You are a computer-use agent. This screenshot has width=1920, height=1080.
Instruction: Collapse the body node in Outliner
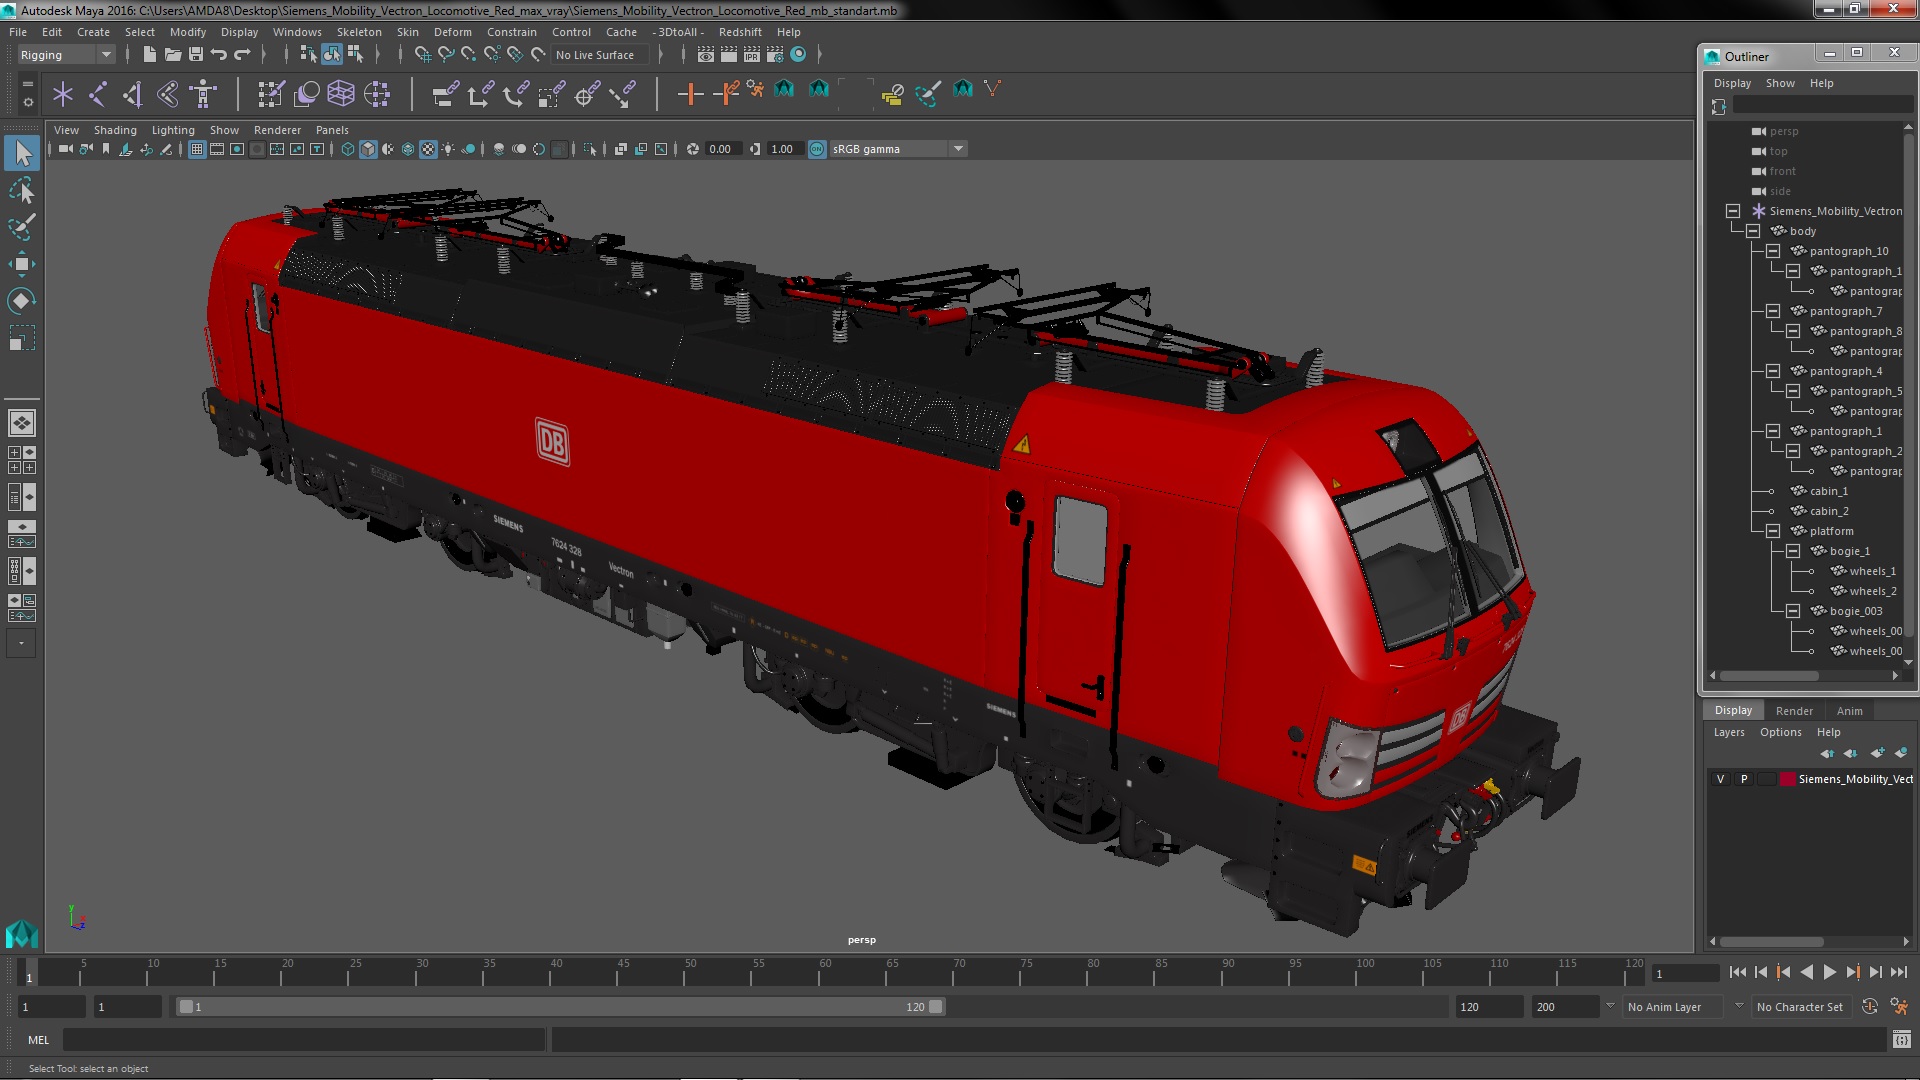click(1753, 231)
